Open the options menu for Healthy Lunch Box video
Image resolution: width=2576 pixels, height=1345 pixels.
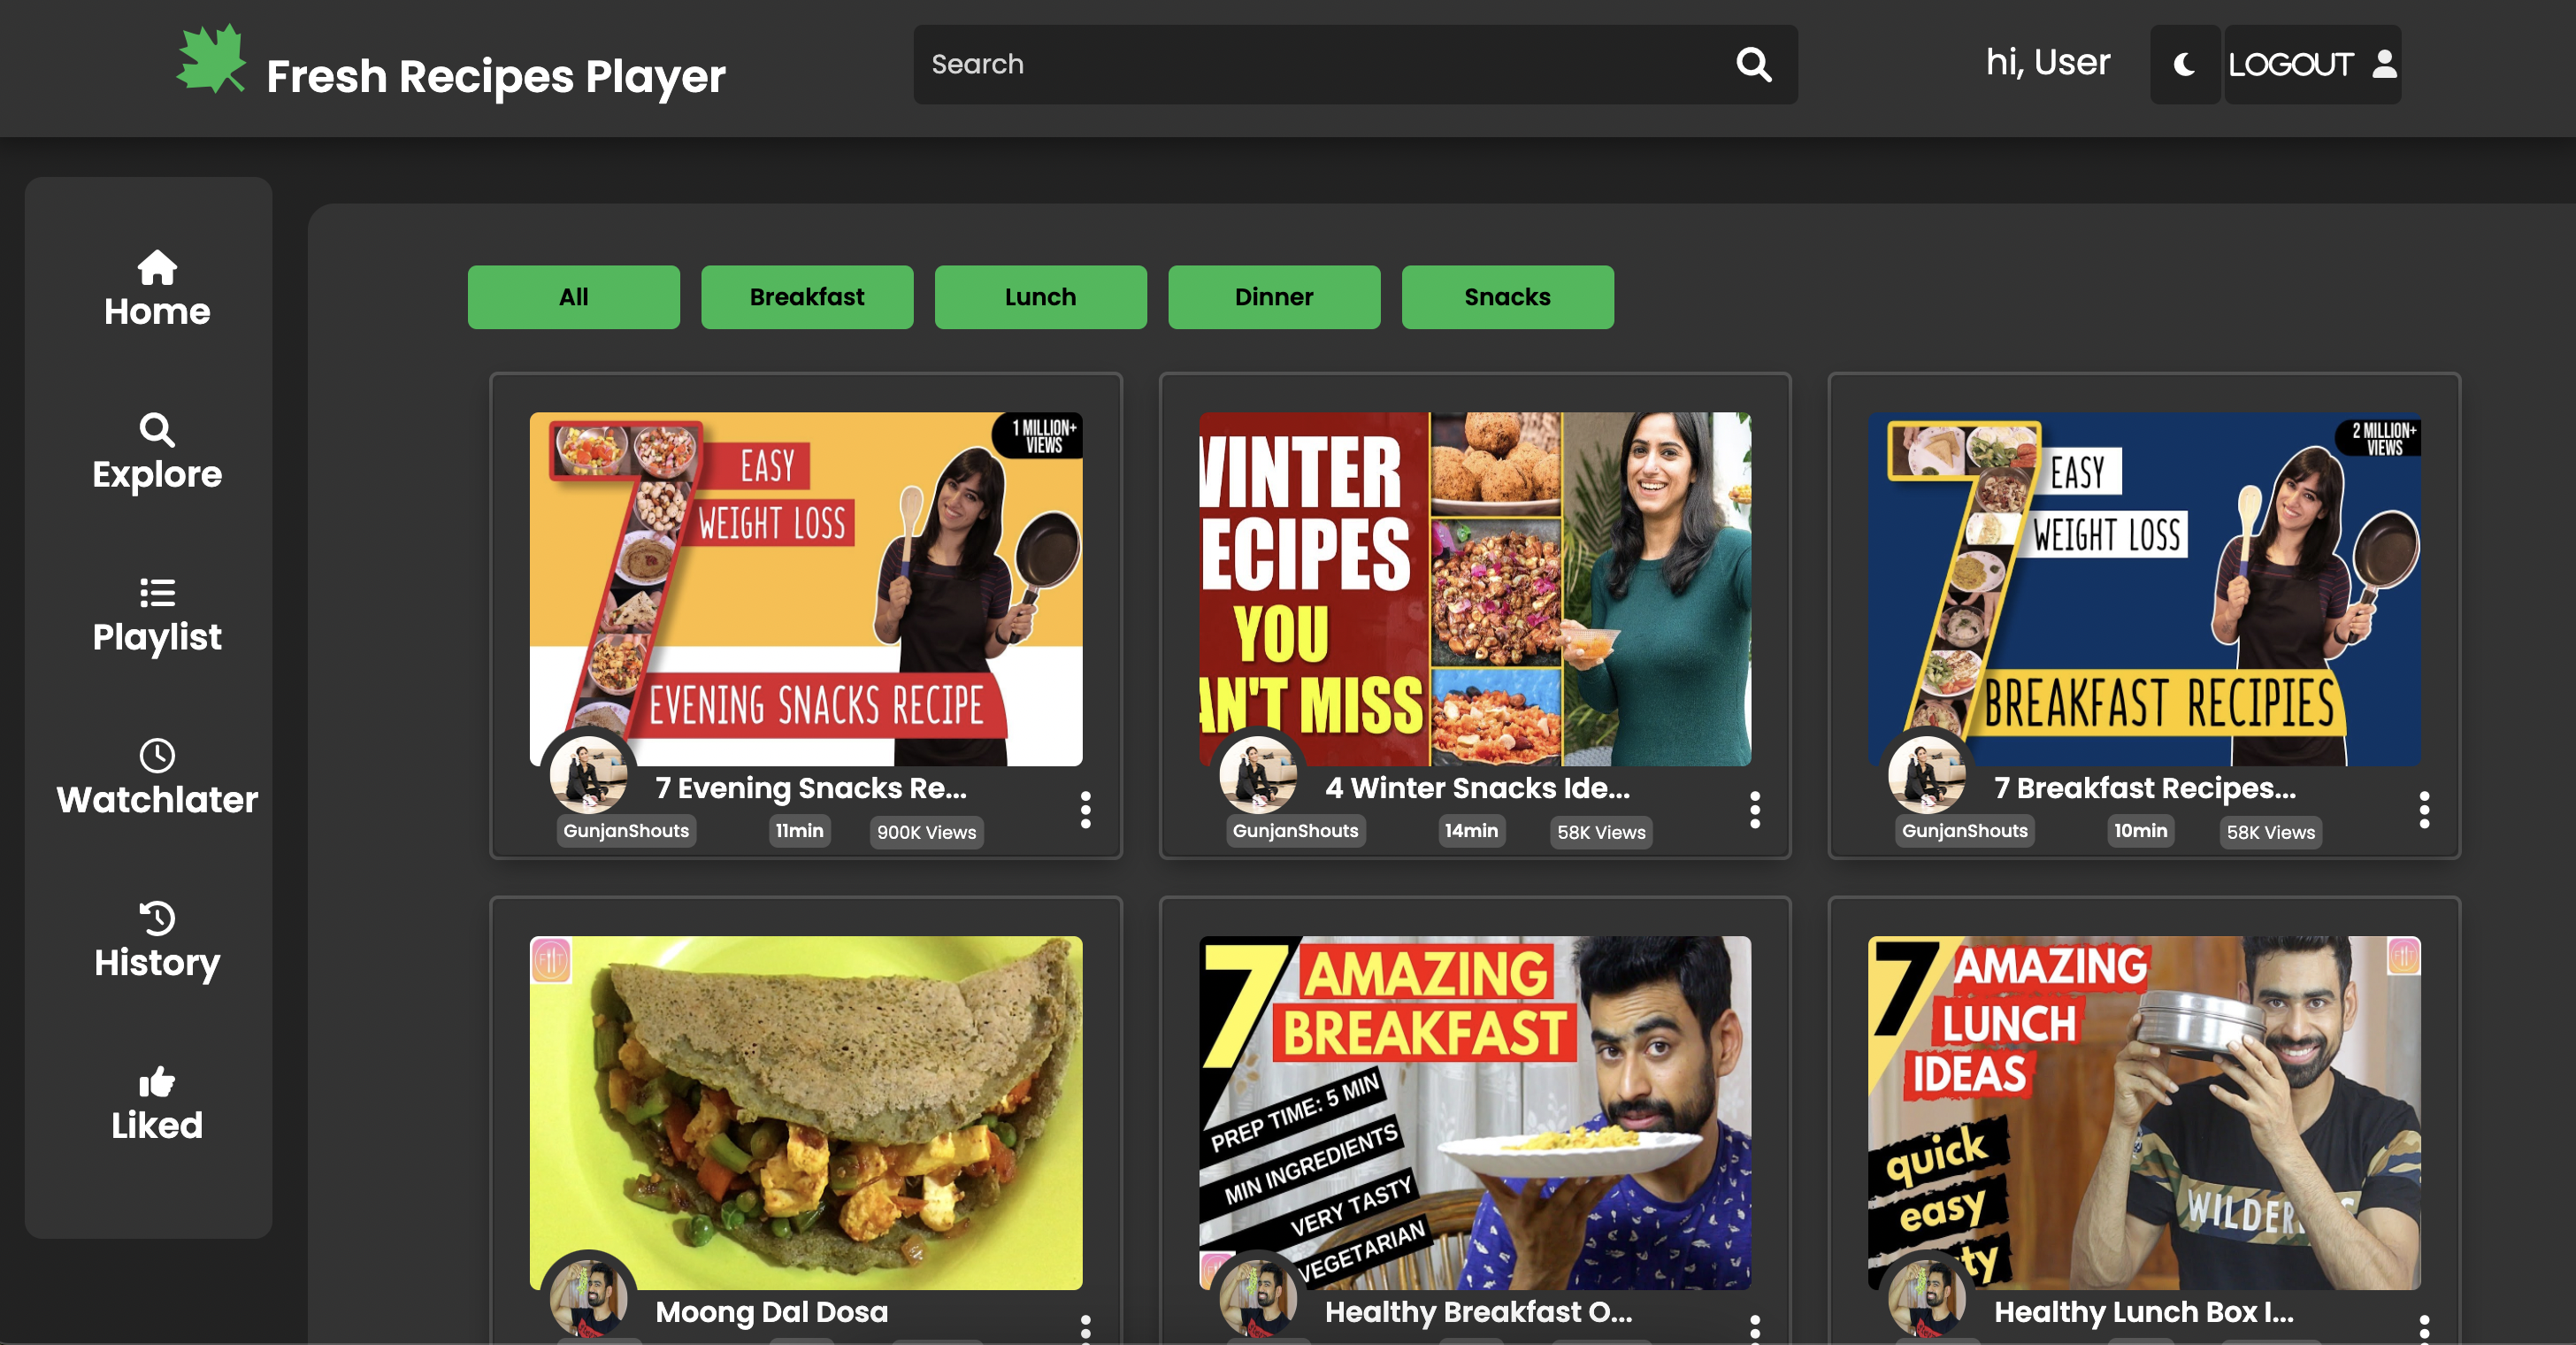point(2424,1328)
